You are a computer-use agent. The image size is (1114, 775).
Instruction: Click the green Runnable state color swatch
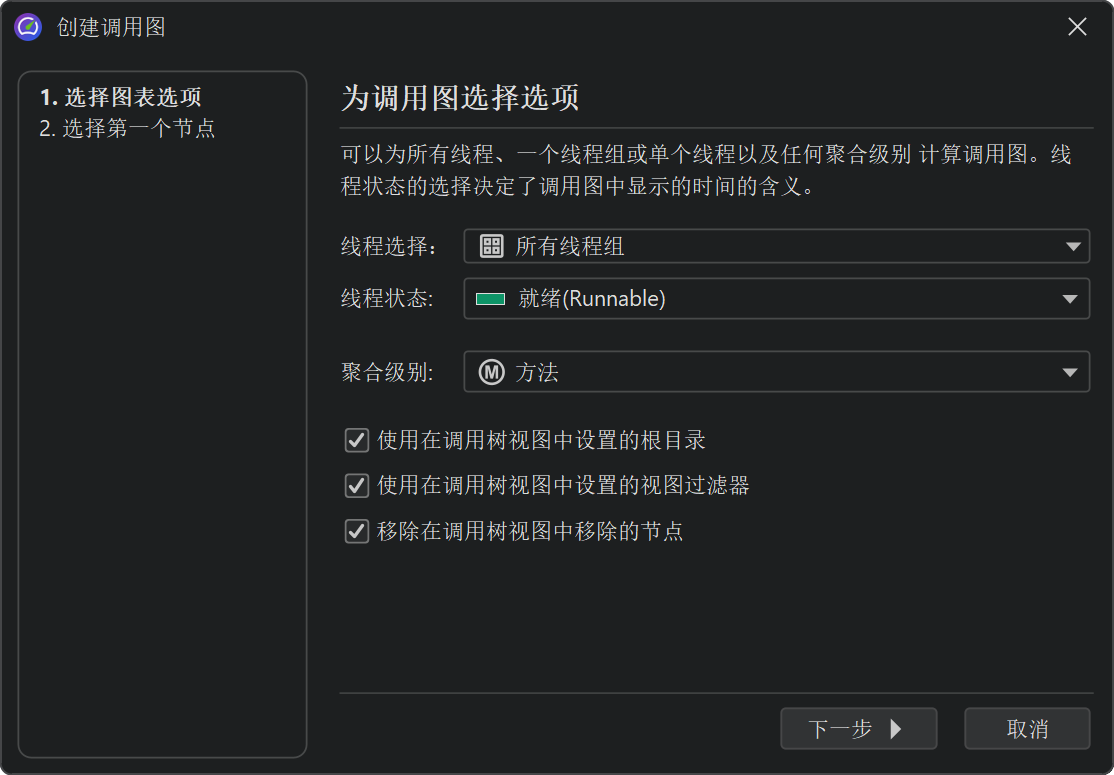pyautogui.click(x=490, y=299)
